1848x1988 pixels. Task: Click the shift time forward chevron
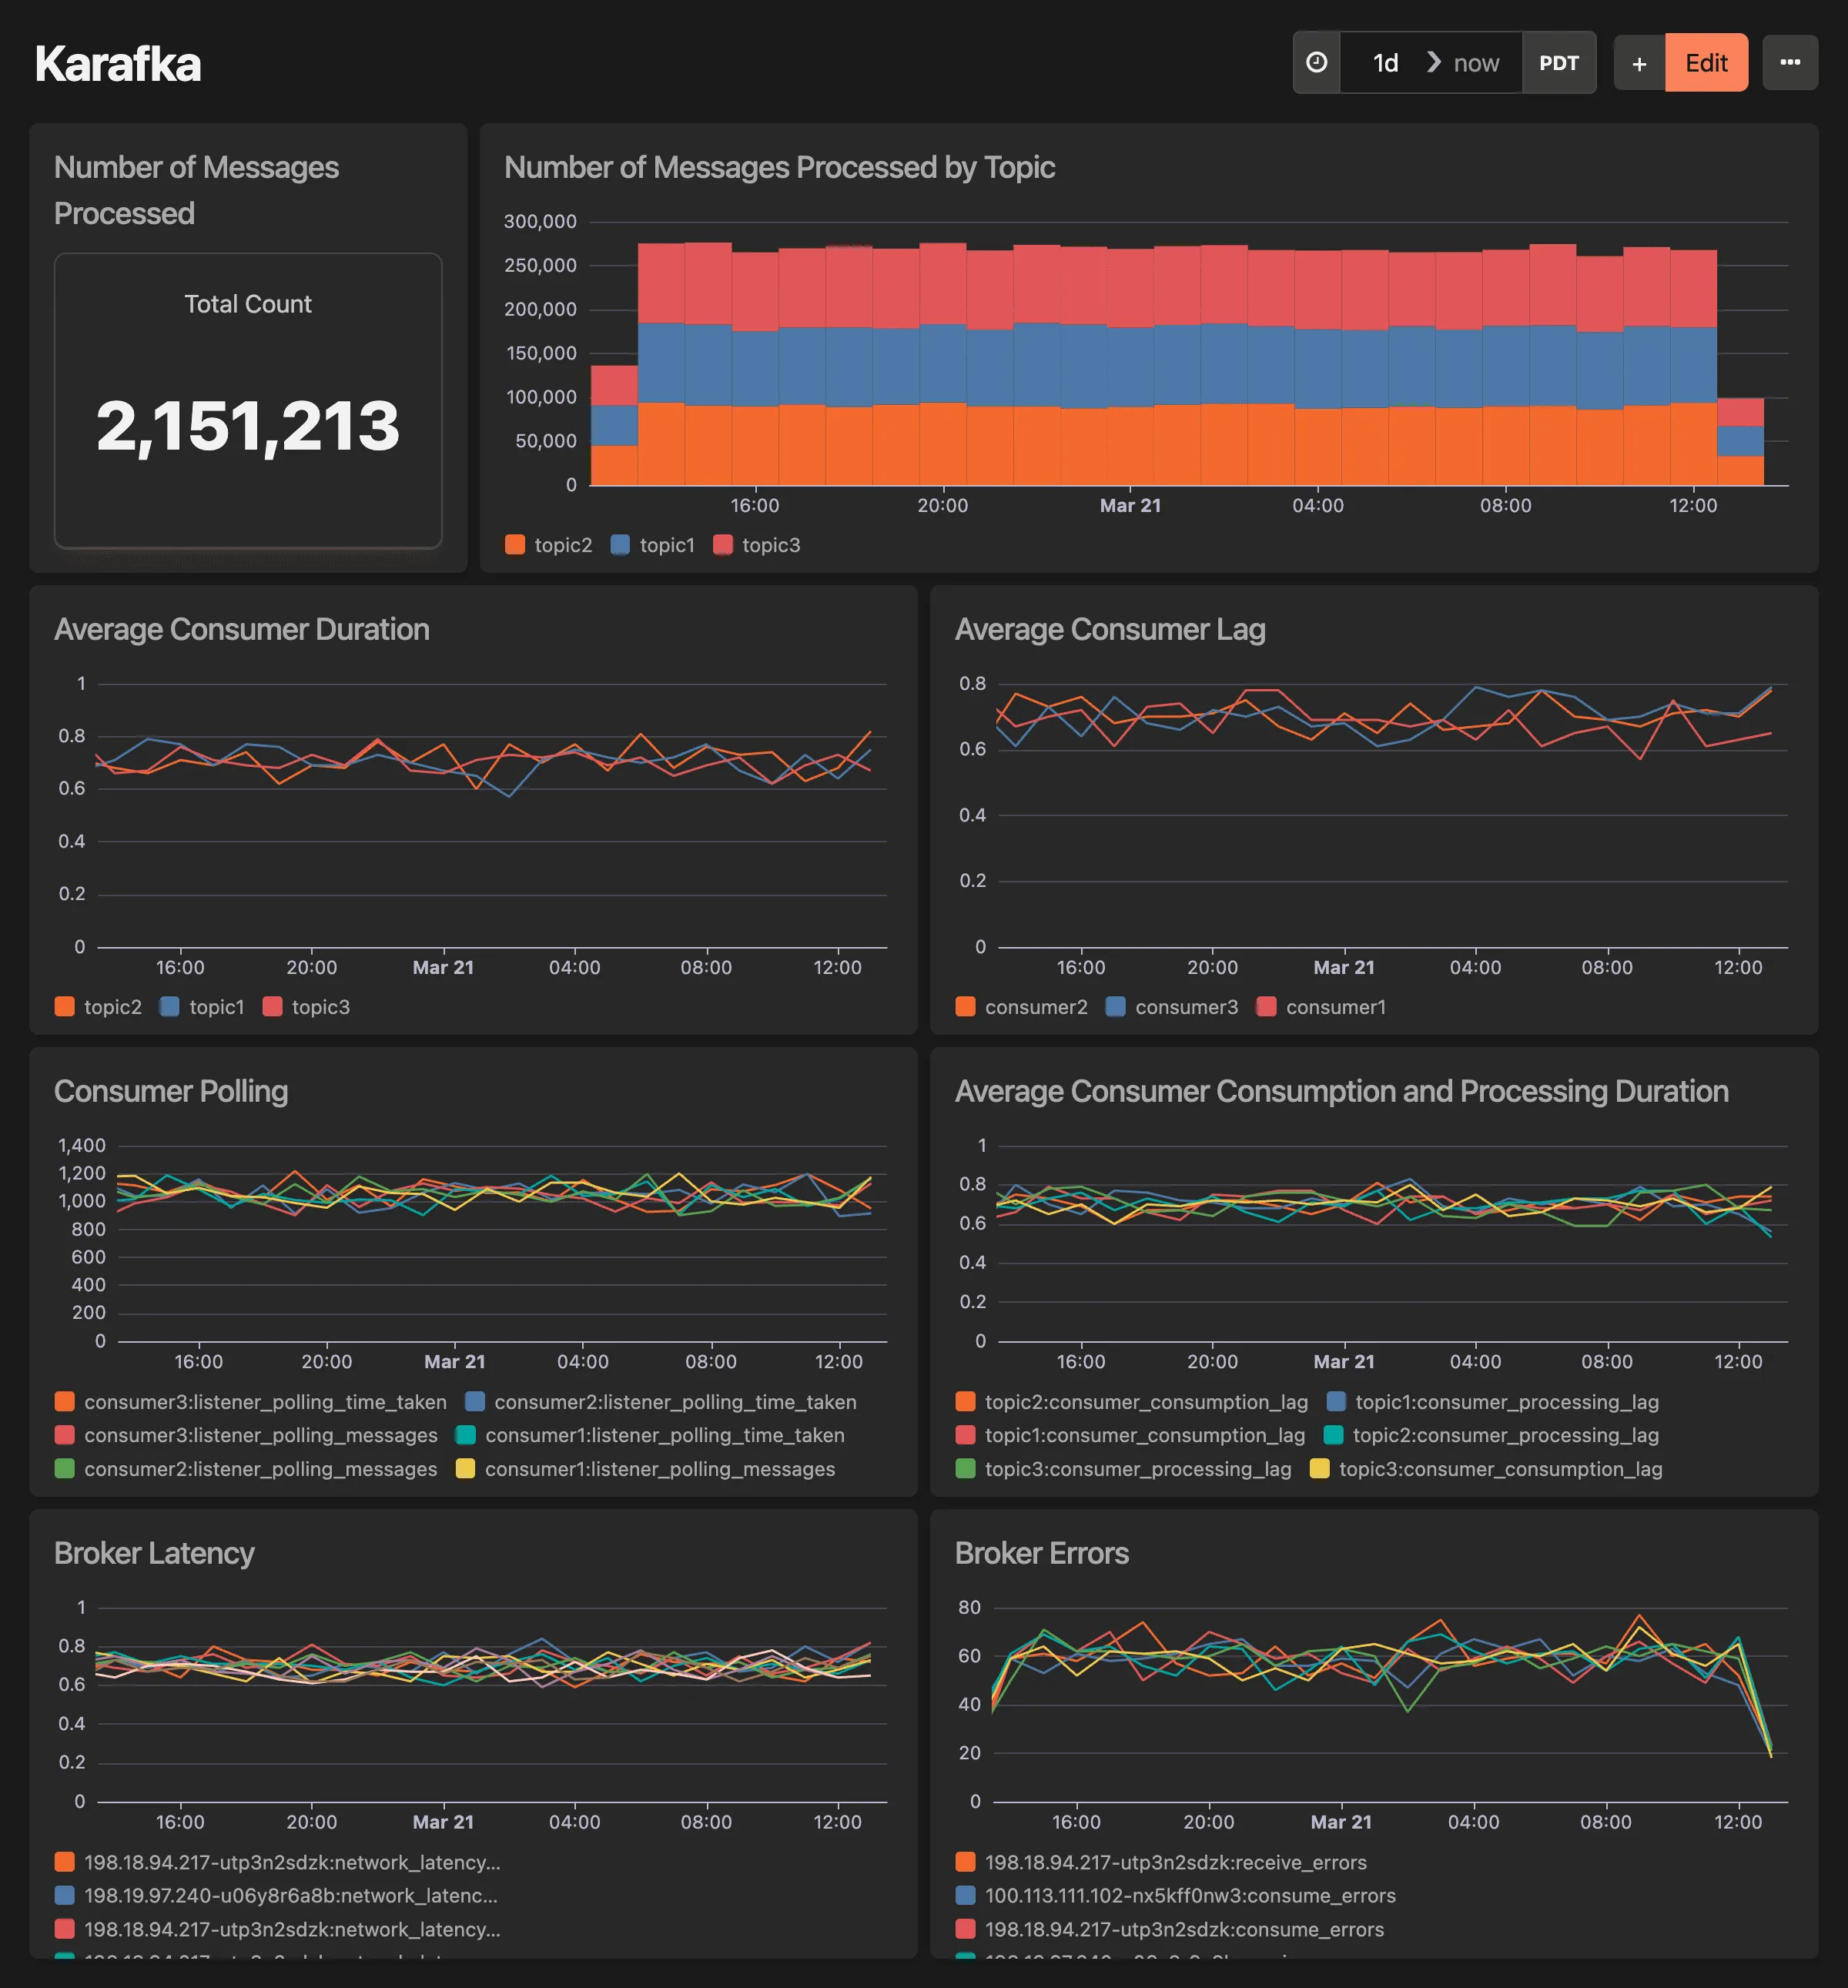pyautogui.click(x=1434, y=62)
